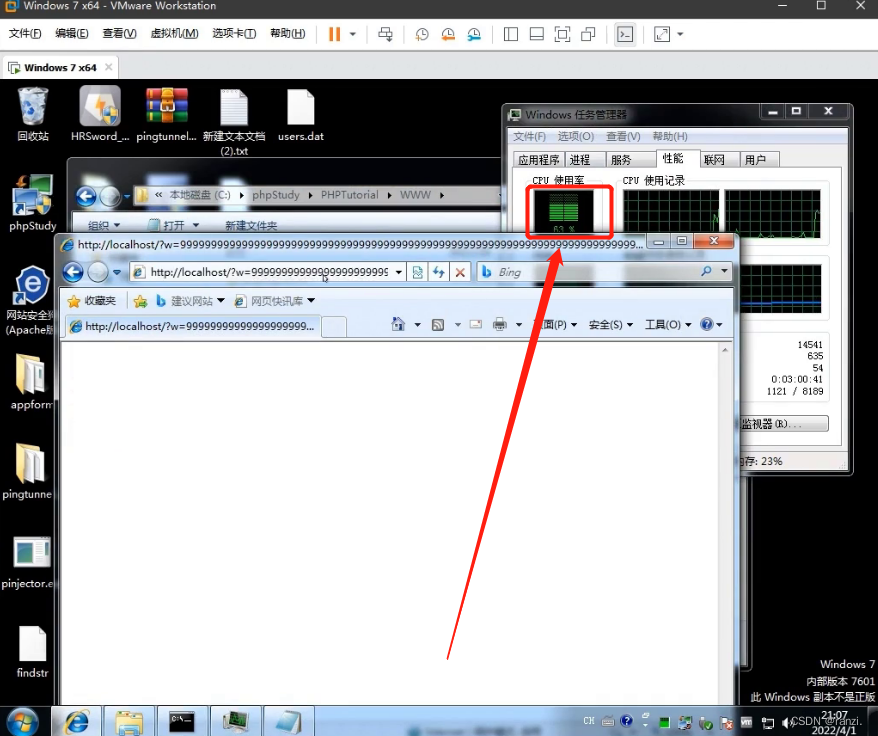Open the 安全(S) menu in IE
878x736 pixels.
tap(611, 325)
